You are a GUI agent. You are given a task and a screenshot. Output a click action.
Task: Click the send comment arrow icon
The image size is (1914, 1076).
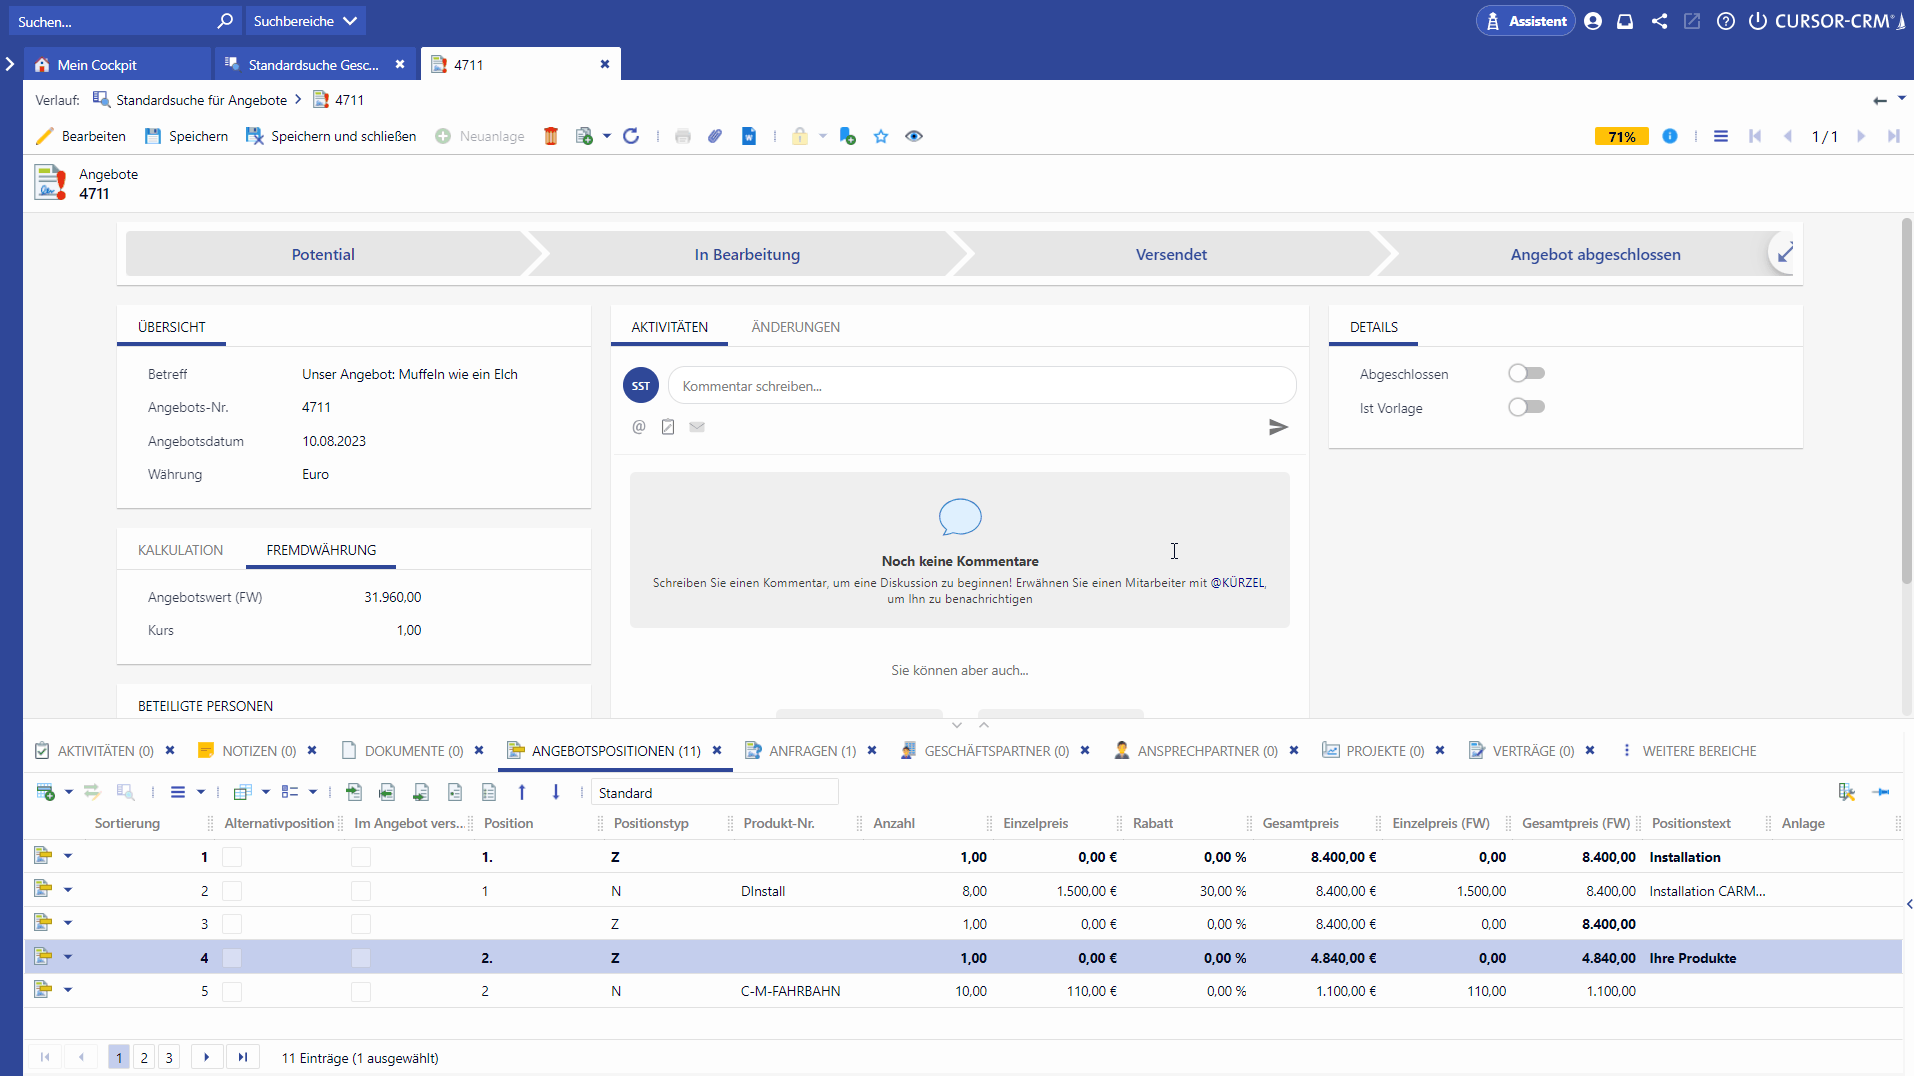coord(1278,427)
